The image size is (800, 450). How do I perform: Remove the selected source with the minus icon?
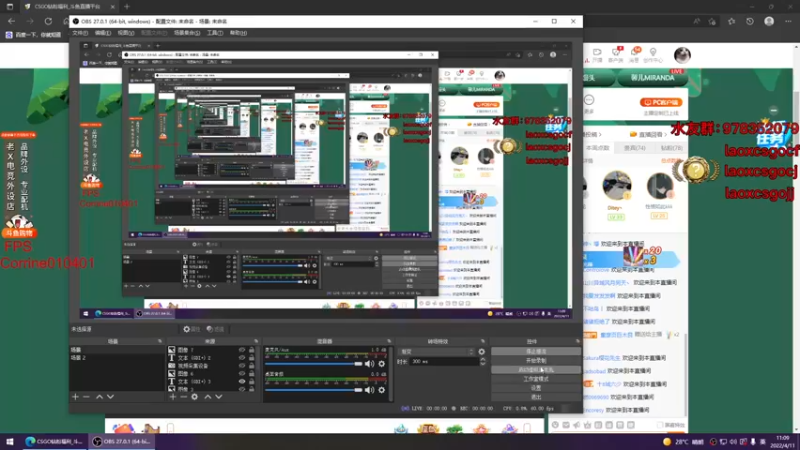click(184, 397)
